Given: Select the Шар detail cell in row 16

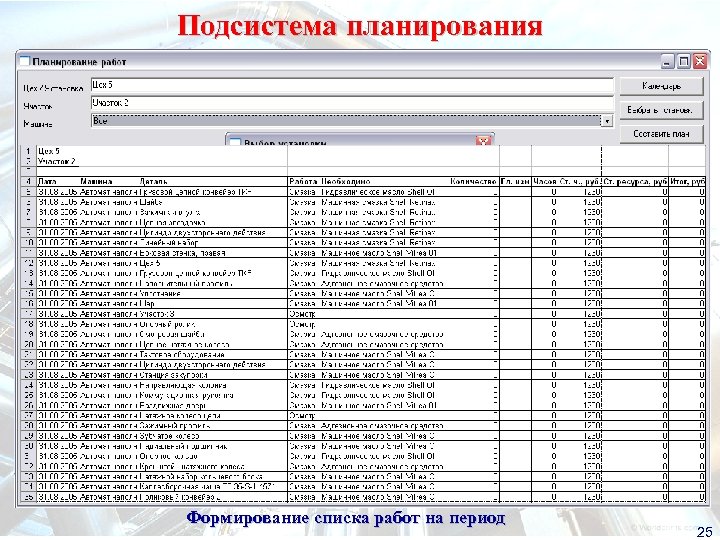Looking at the screenshot, I should (x=147, y=304).
